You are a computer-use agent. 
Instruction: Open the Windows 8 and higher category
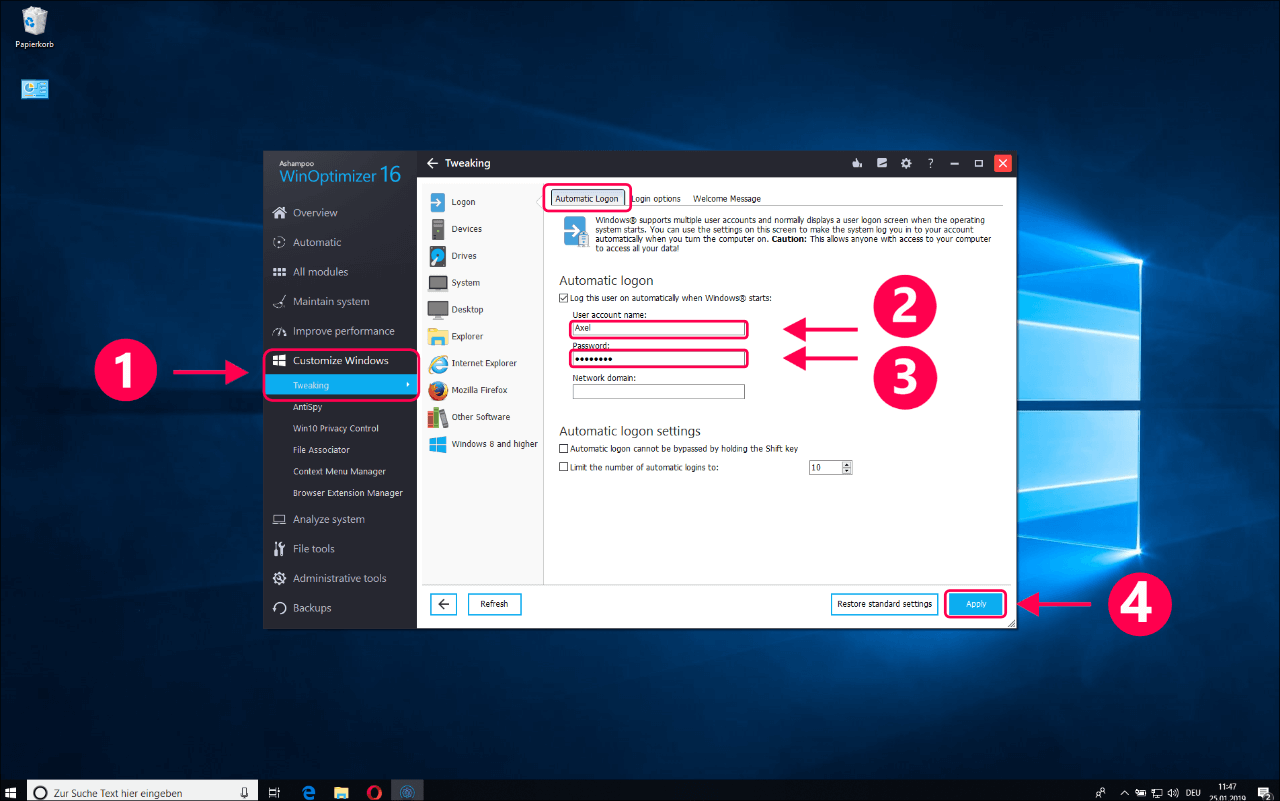(x=484, y=444)
